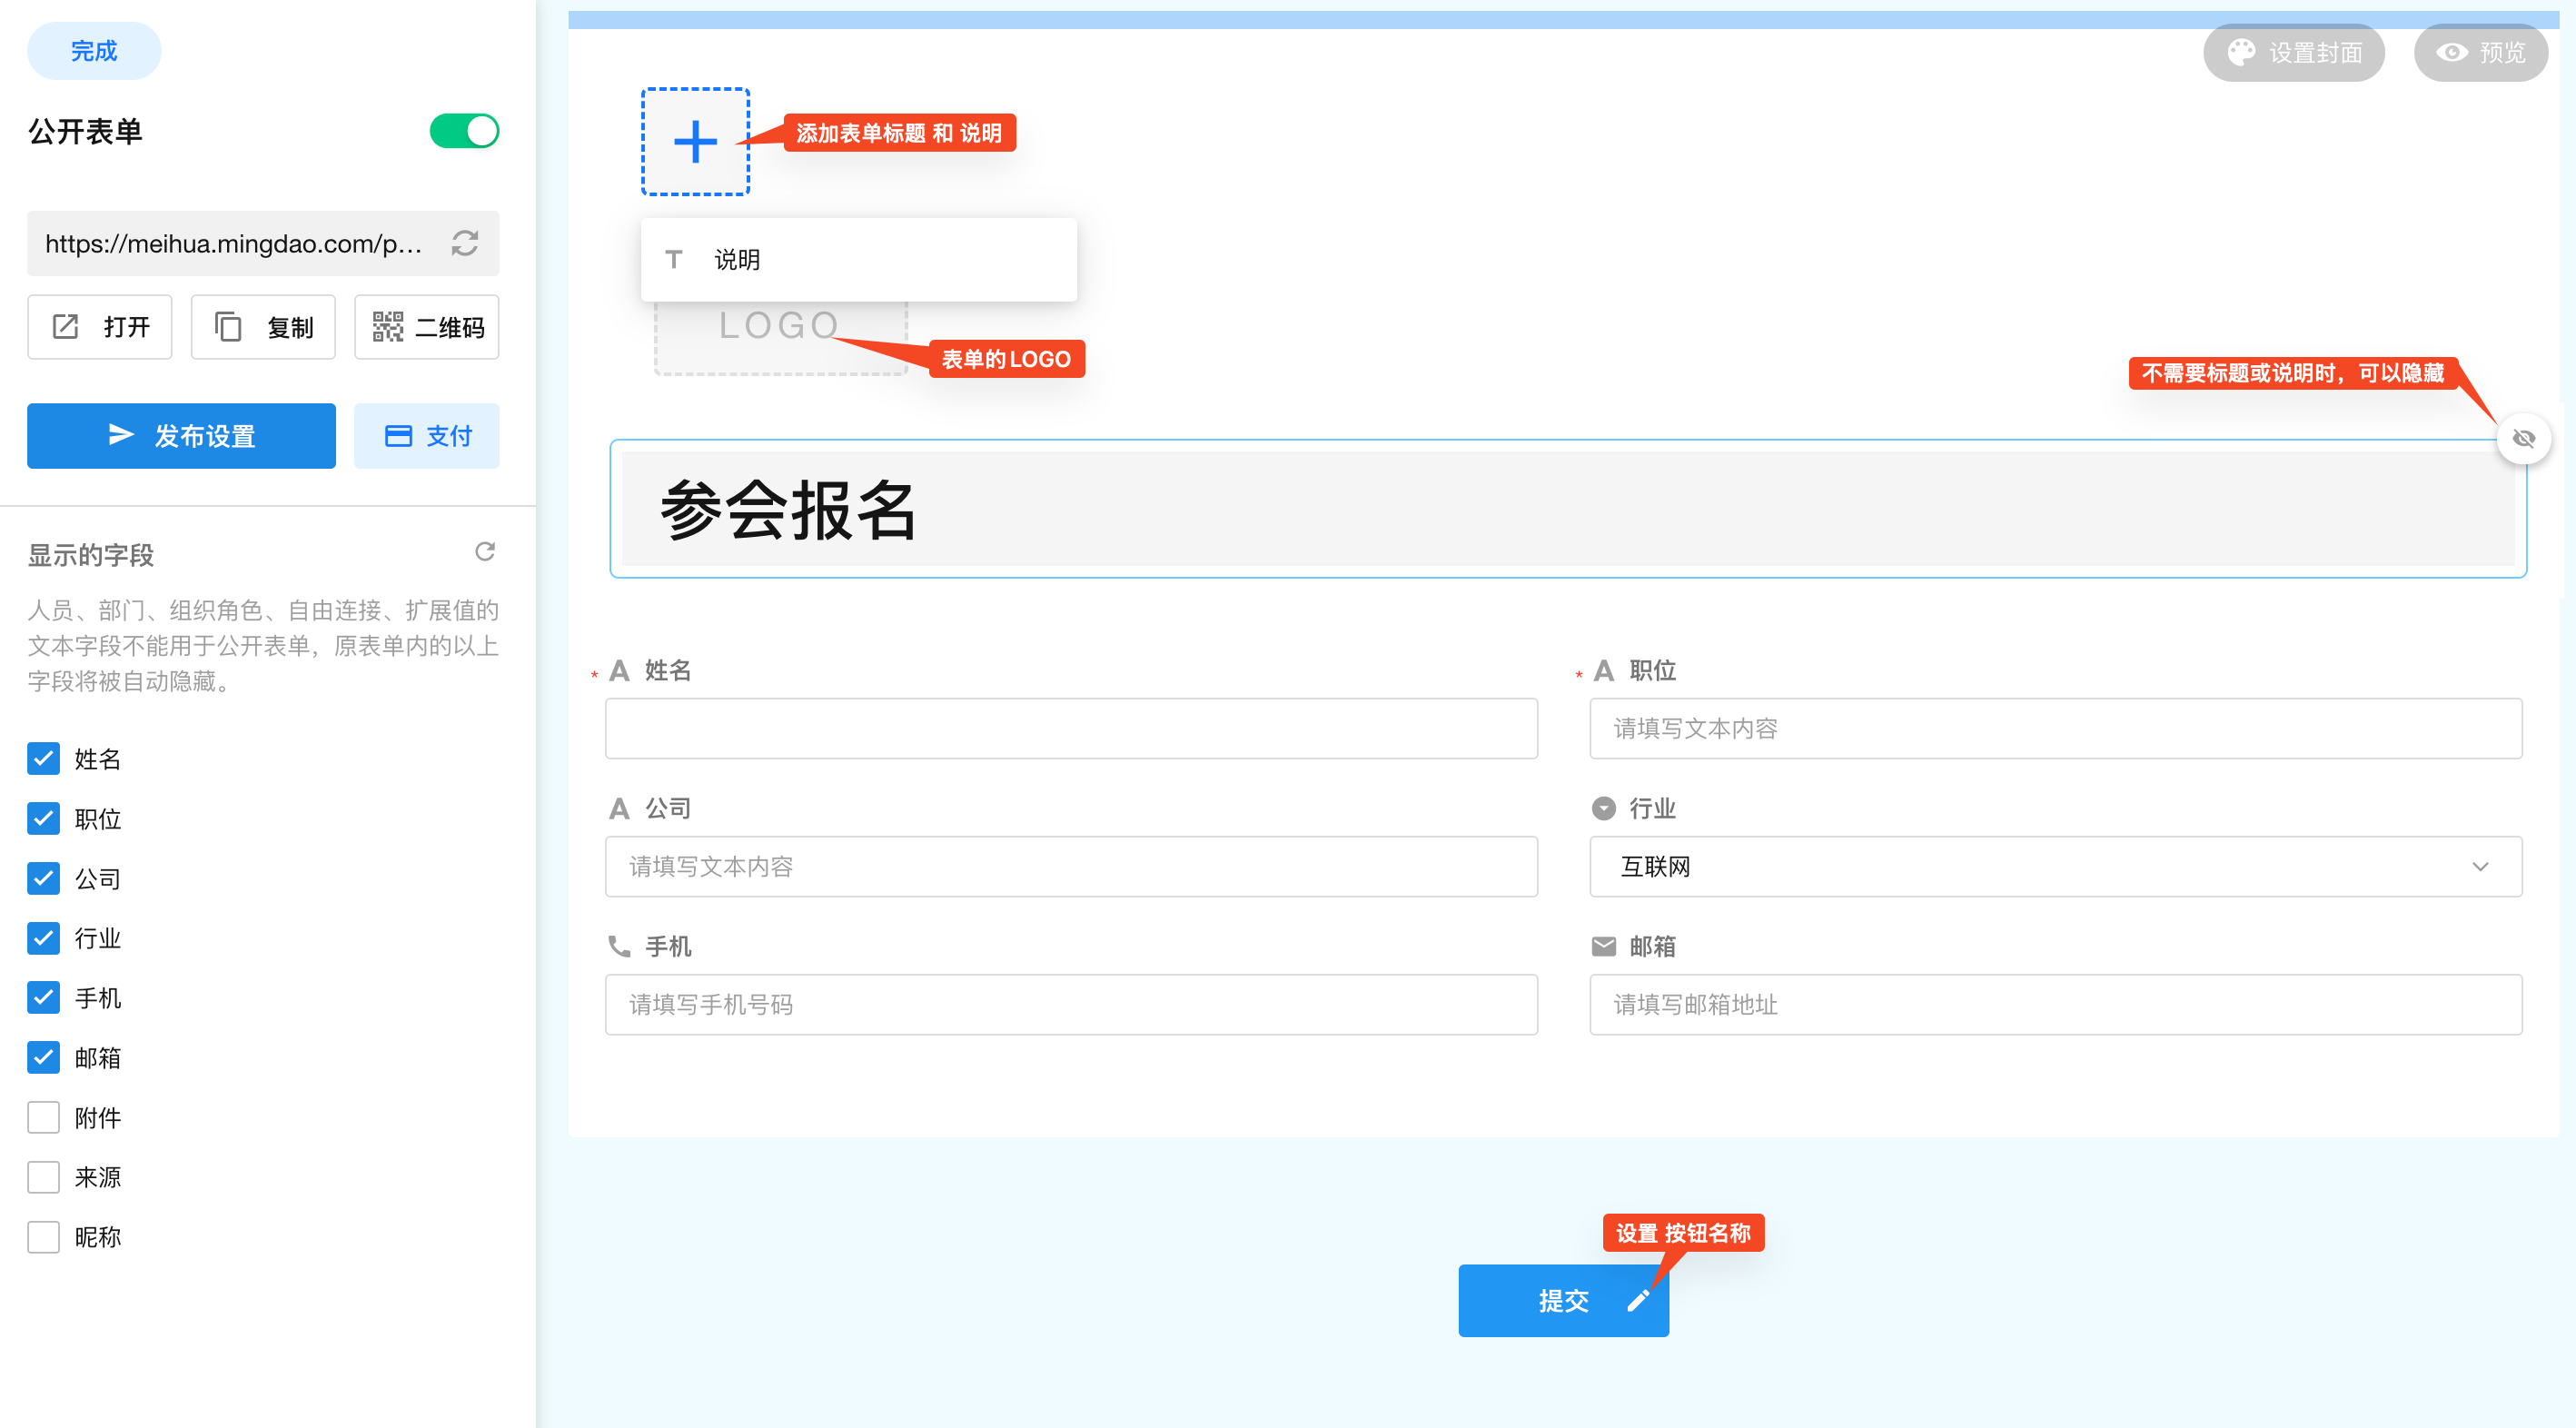Screen dimensions: 2576x1428
Task: Expand the 行业 dropdown showing 互联网
Action: tap(2055, 866)
